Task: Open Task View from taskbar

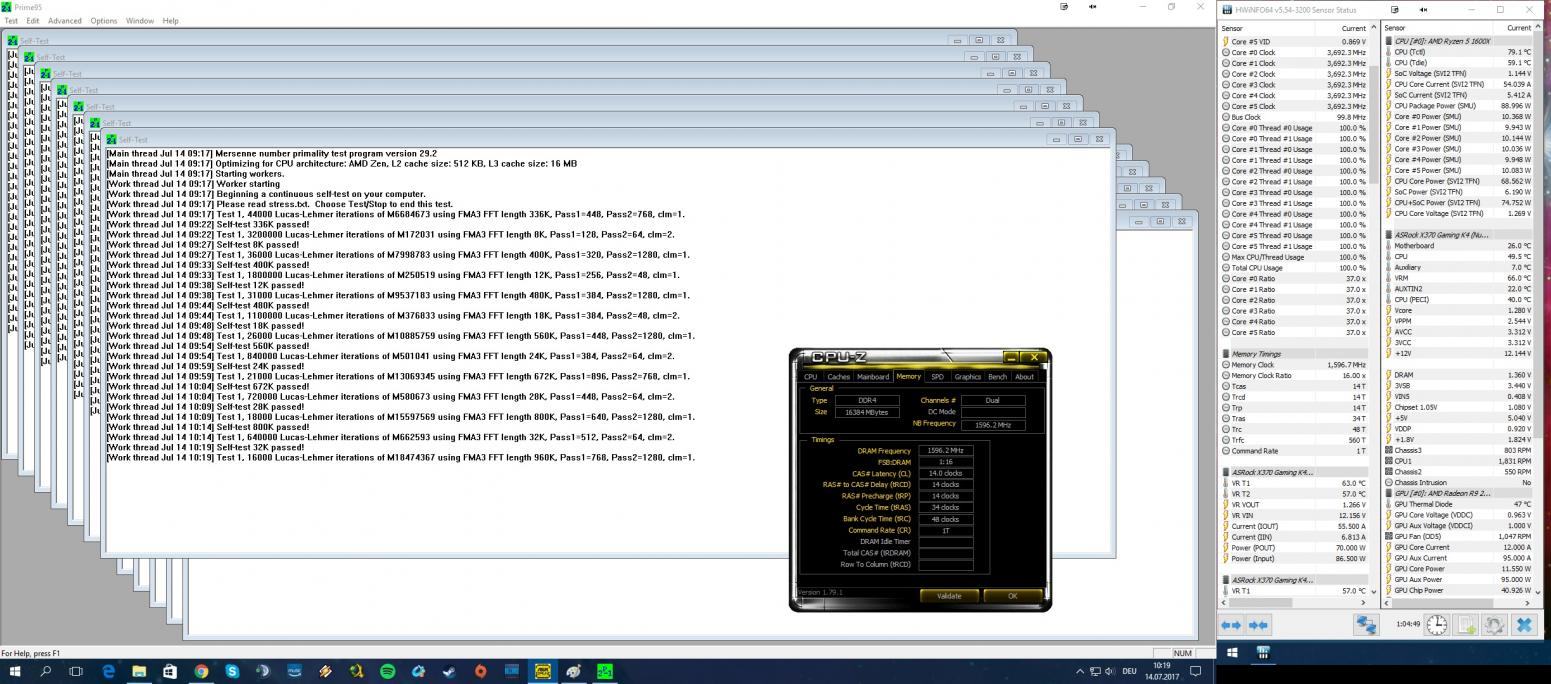Action: coord(76,671)
